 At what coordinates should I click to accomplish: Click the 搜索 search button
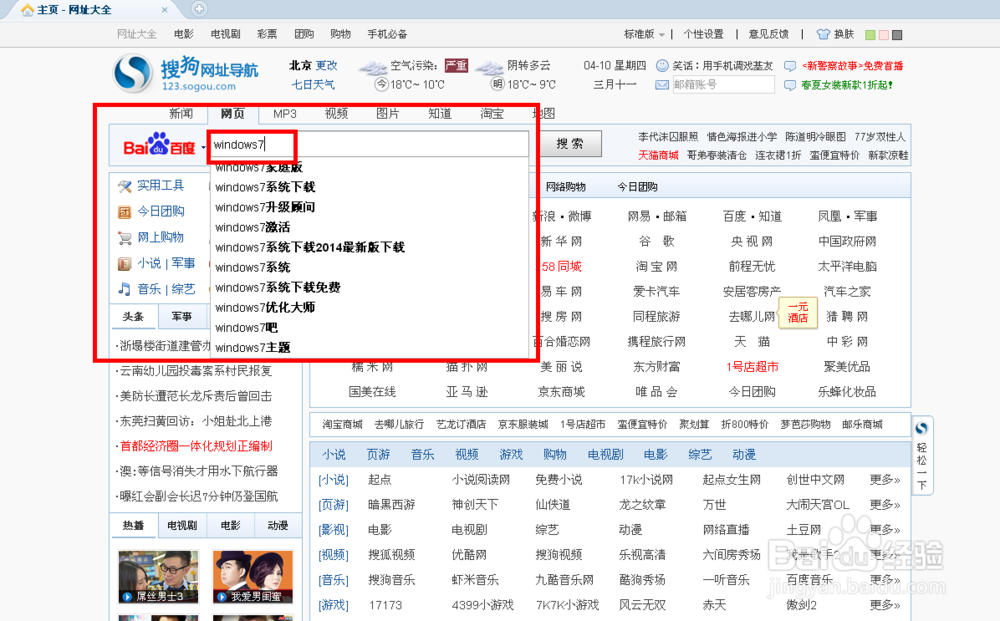tap(570, 144)
